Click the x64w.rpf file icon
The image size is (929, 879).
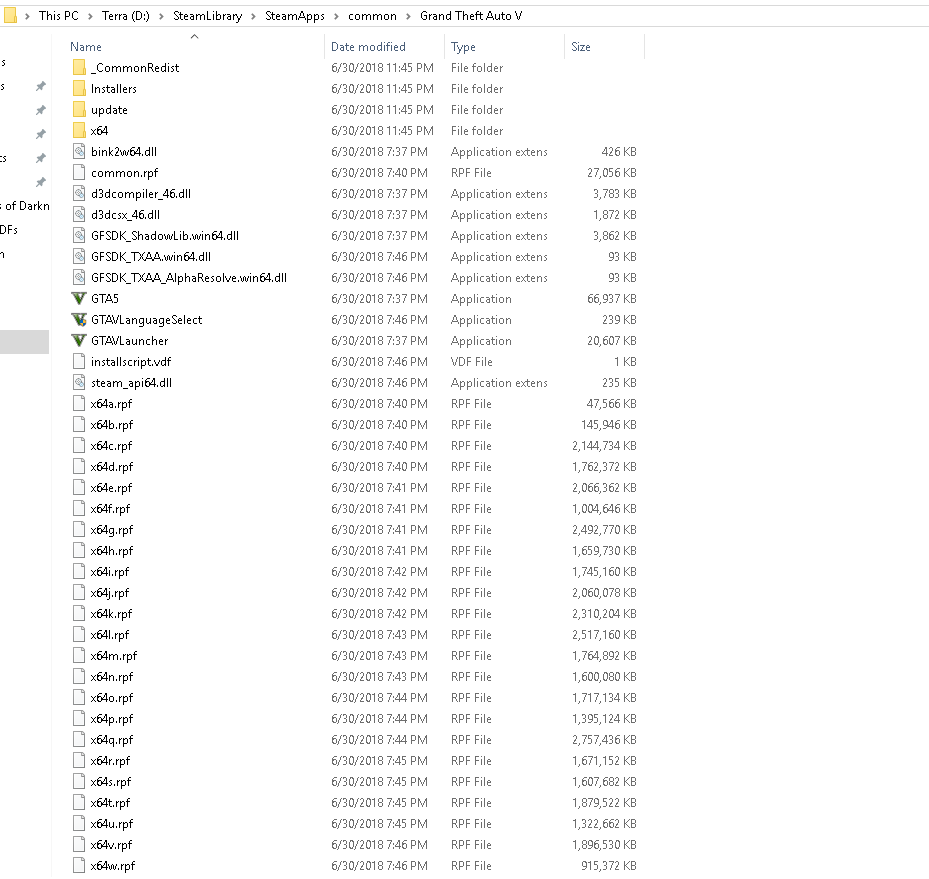79,866
